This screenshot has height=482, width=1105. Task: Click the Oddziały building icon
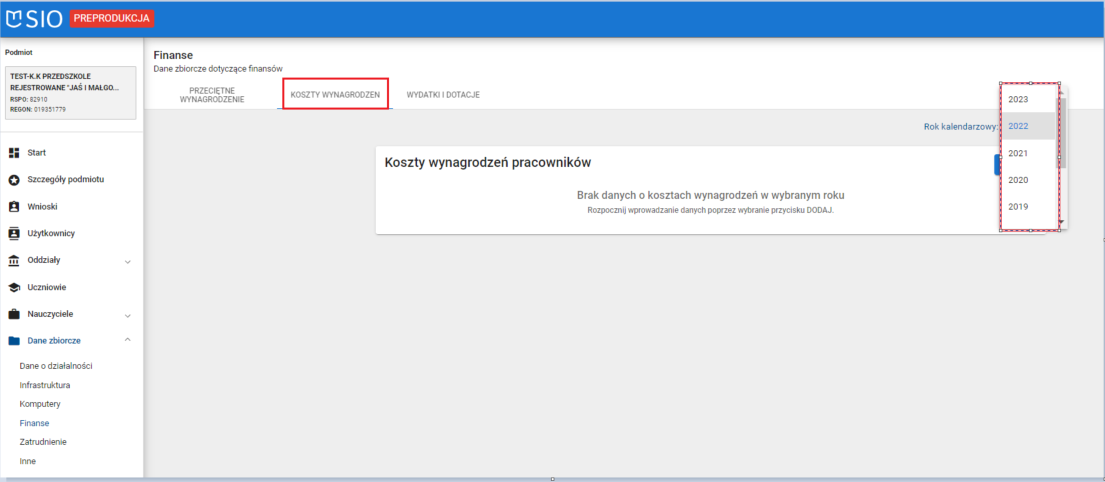[14, 260]
